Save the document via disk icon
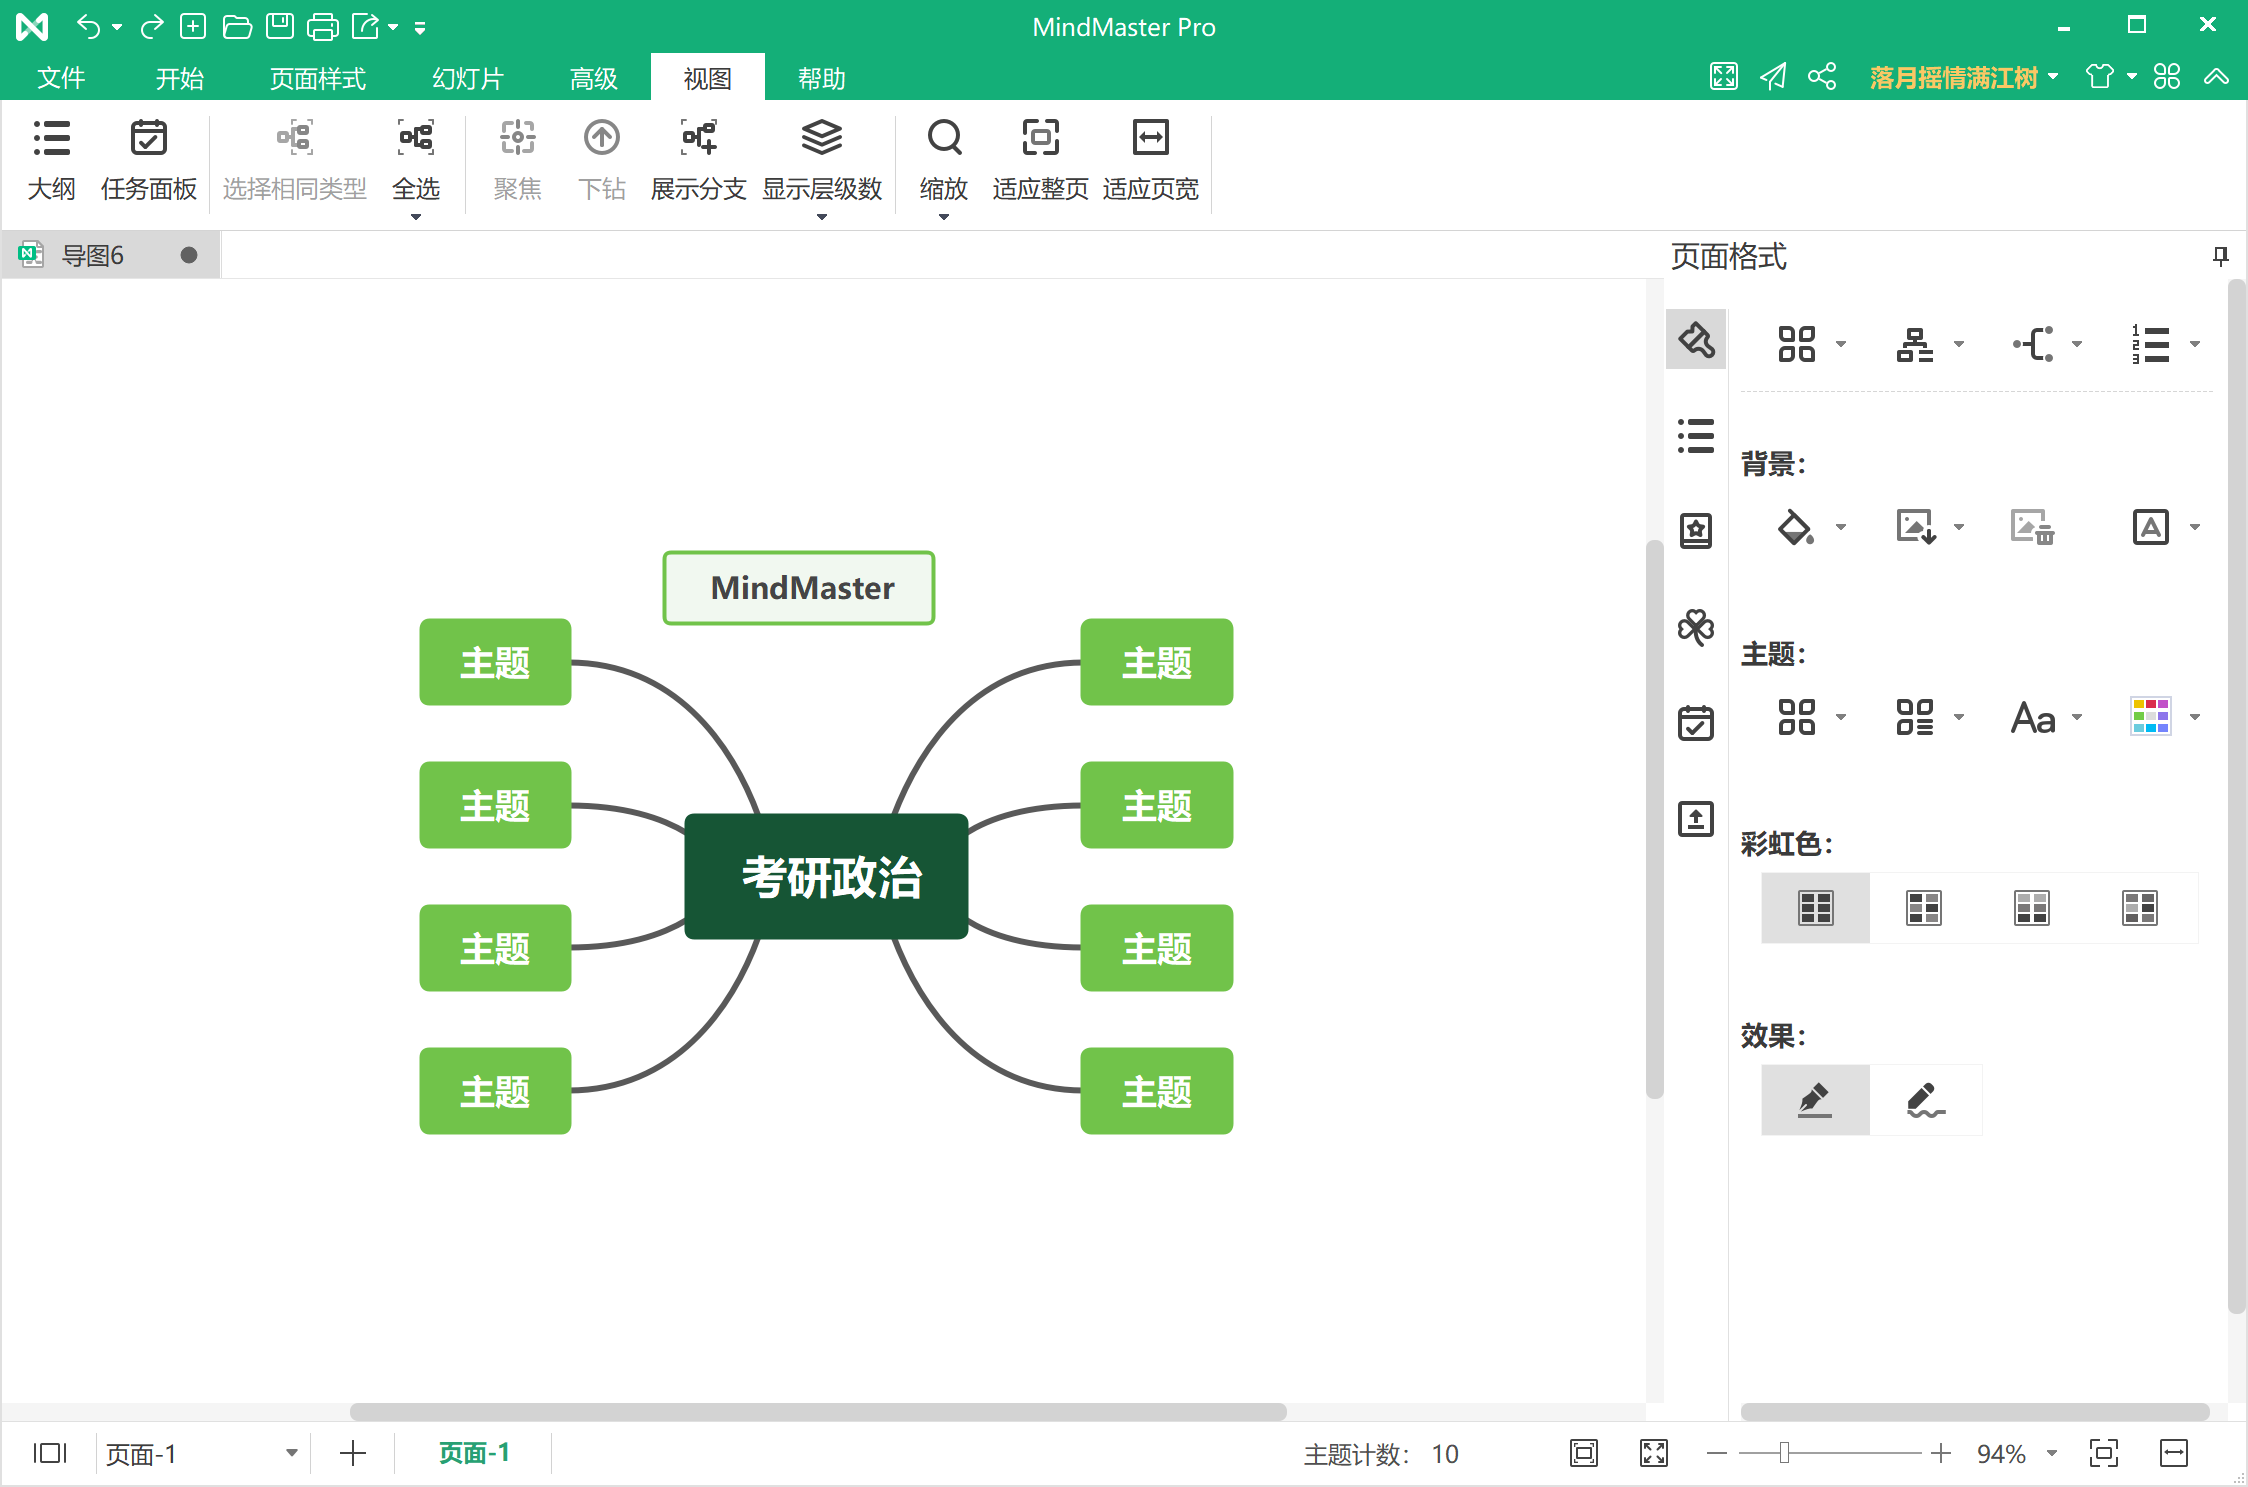2248x1487 pixels. (x=280, y=27)
